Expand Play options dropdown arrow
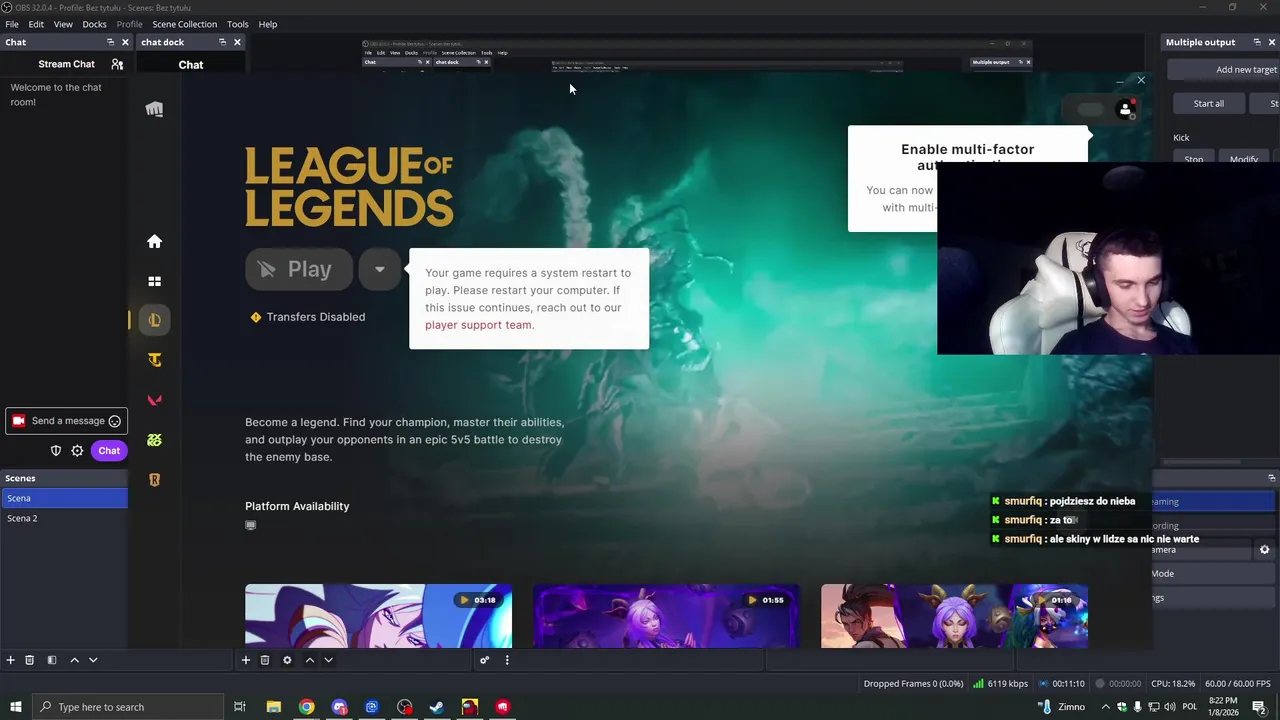Image resolution: width=1280 pixels, height=720 pixels. 379,269
